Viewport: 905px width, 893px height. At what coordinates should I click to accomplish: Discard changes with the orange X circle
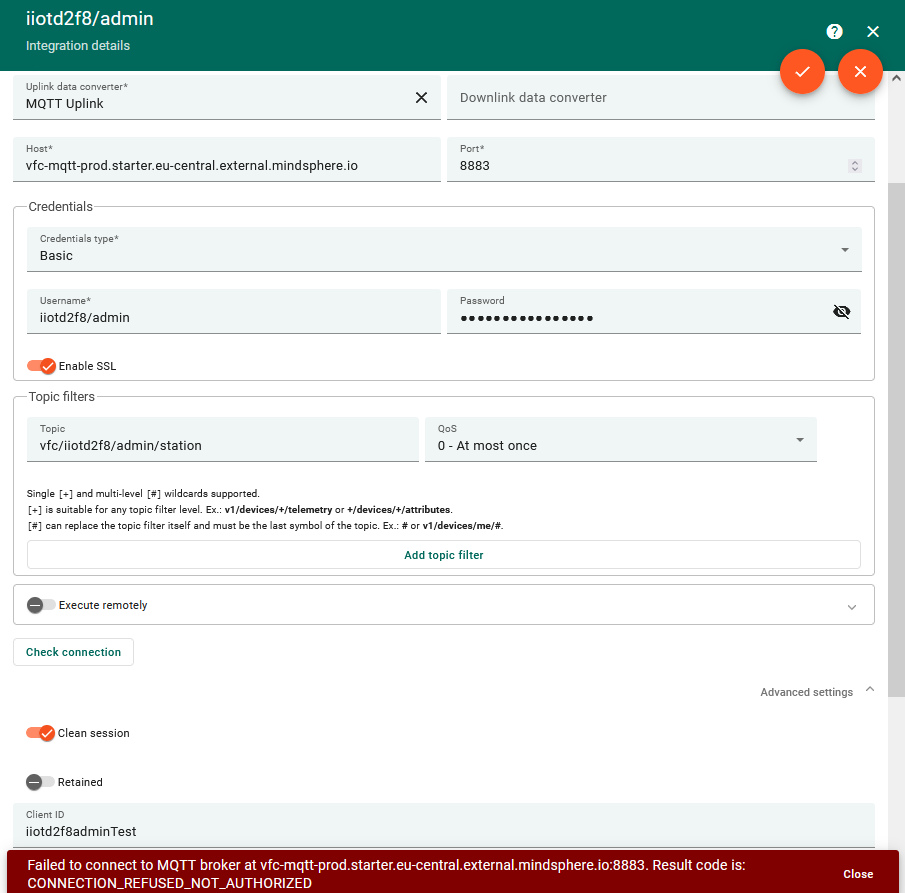(x=860, y=71)
